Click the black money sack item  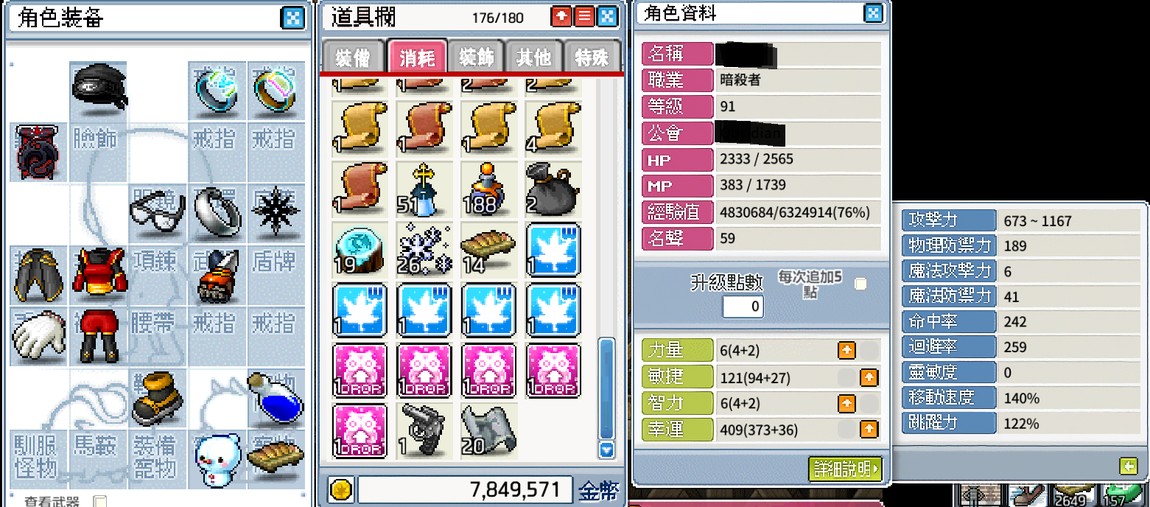(552, 189)
